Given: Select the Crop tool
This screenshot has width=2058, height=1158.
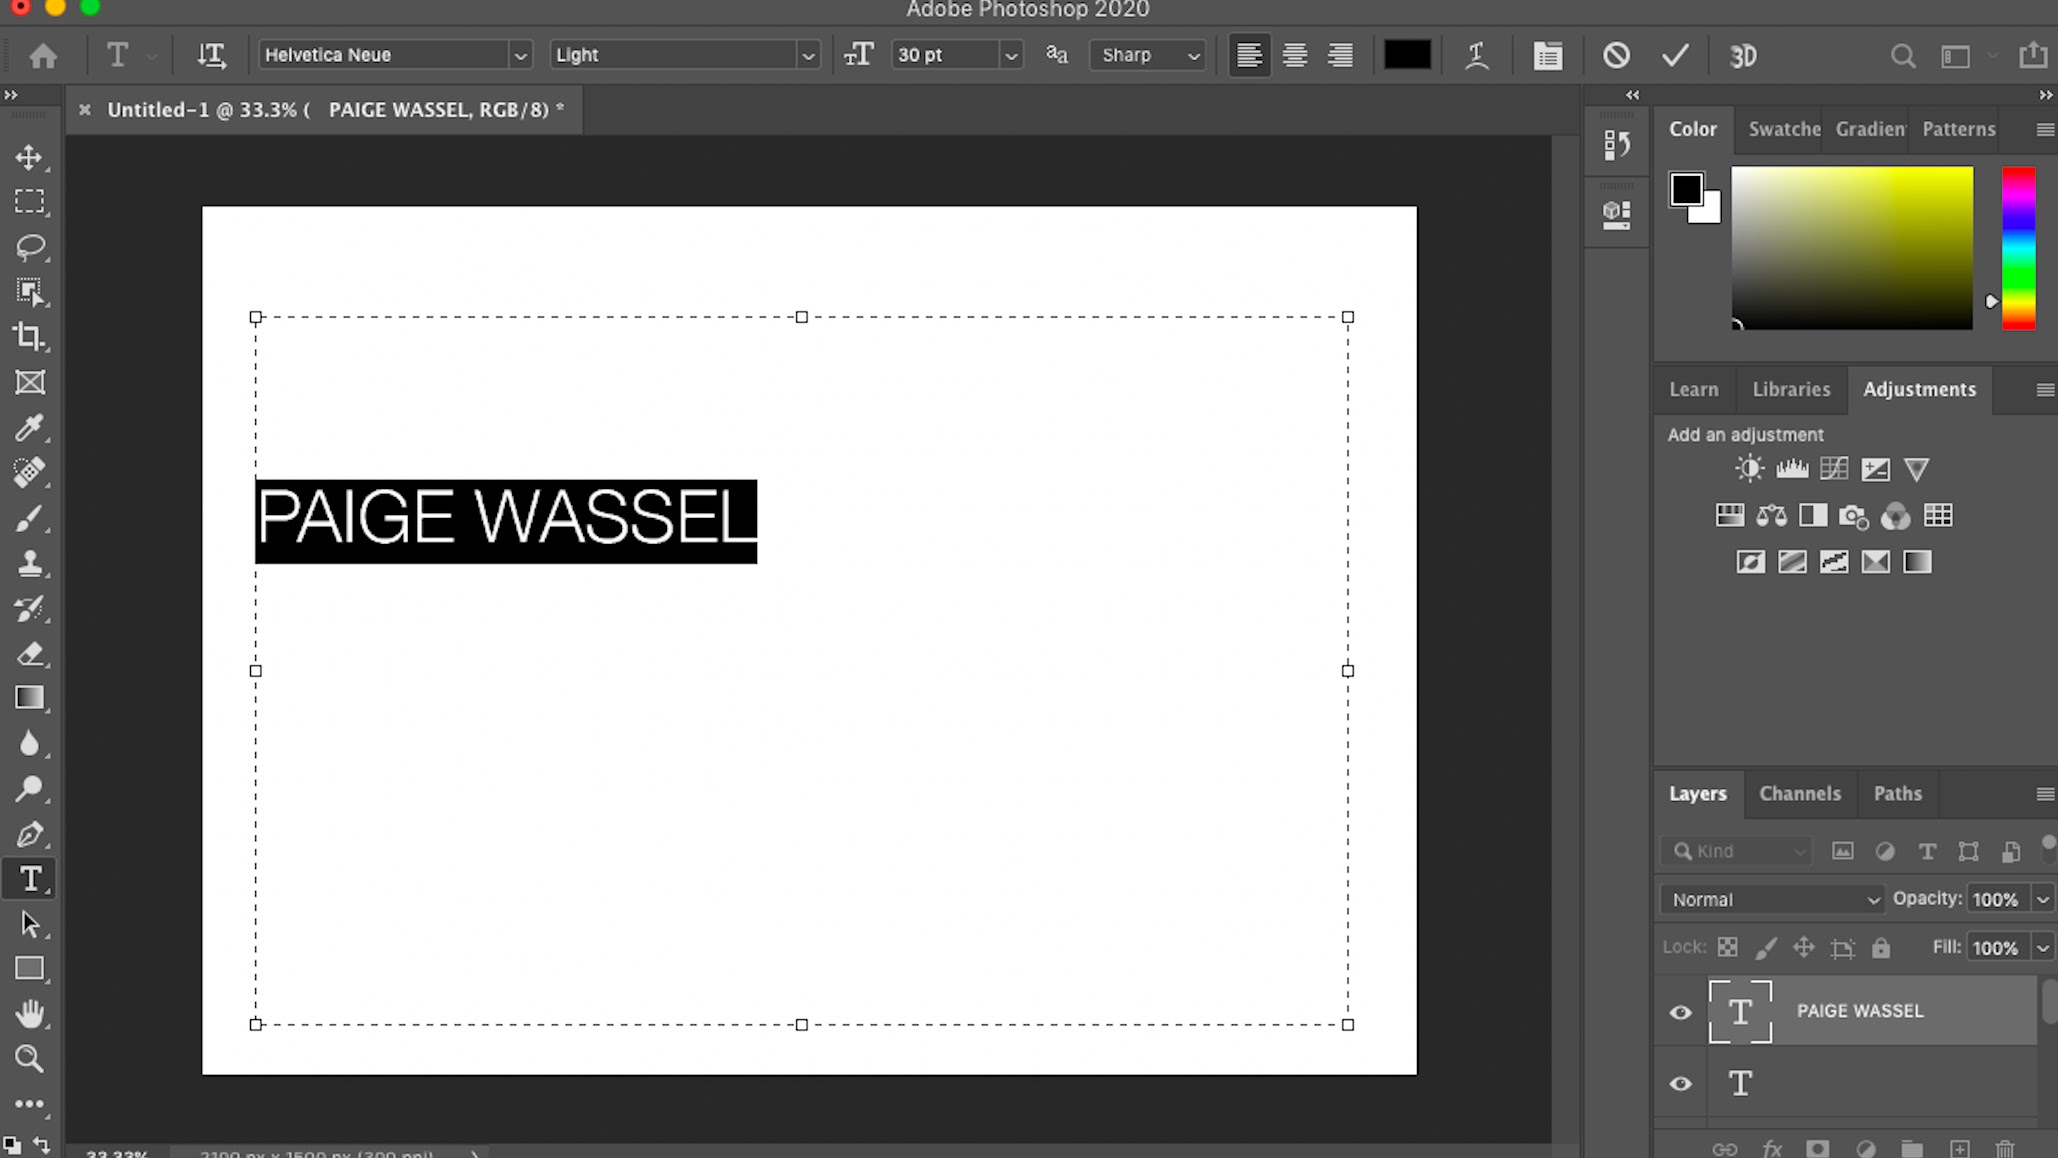Looking at the screenshot, I should (29, 337).
